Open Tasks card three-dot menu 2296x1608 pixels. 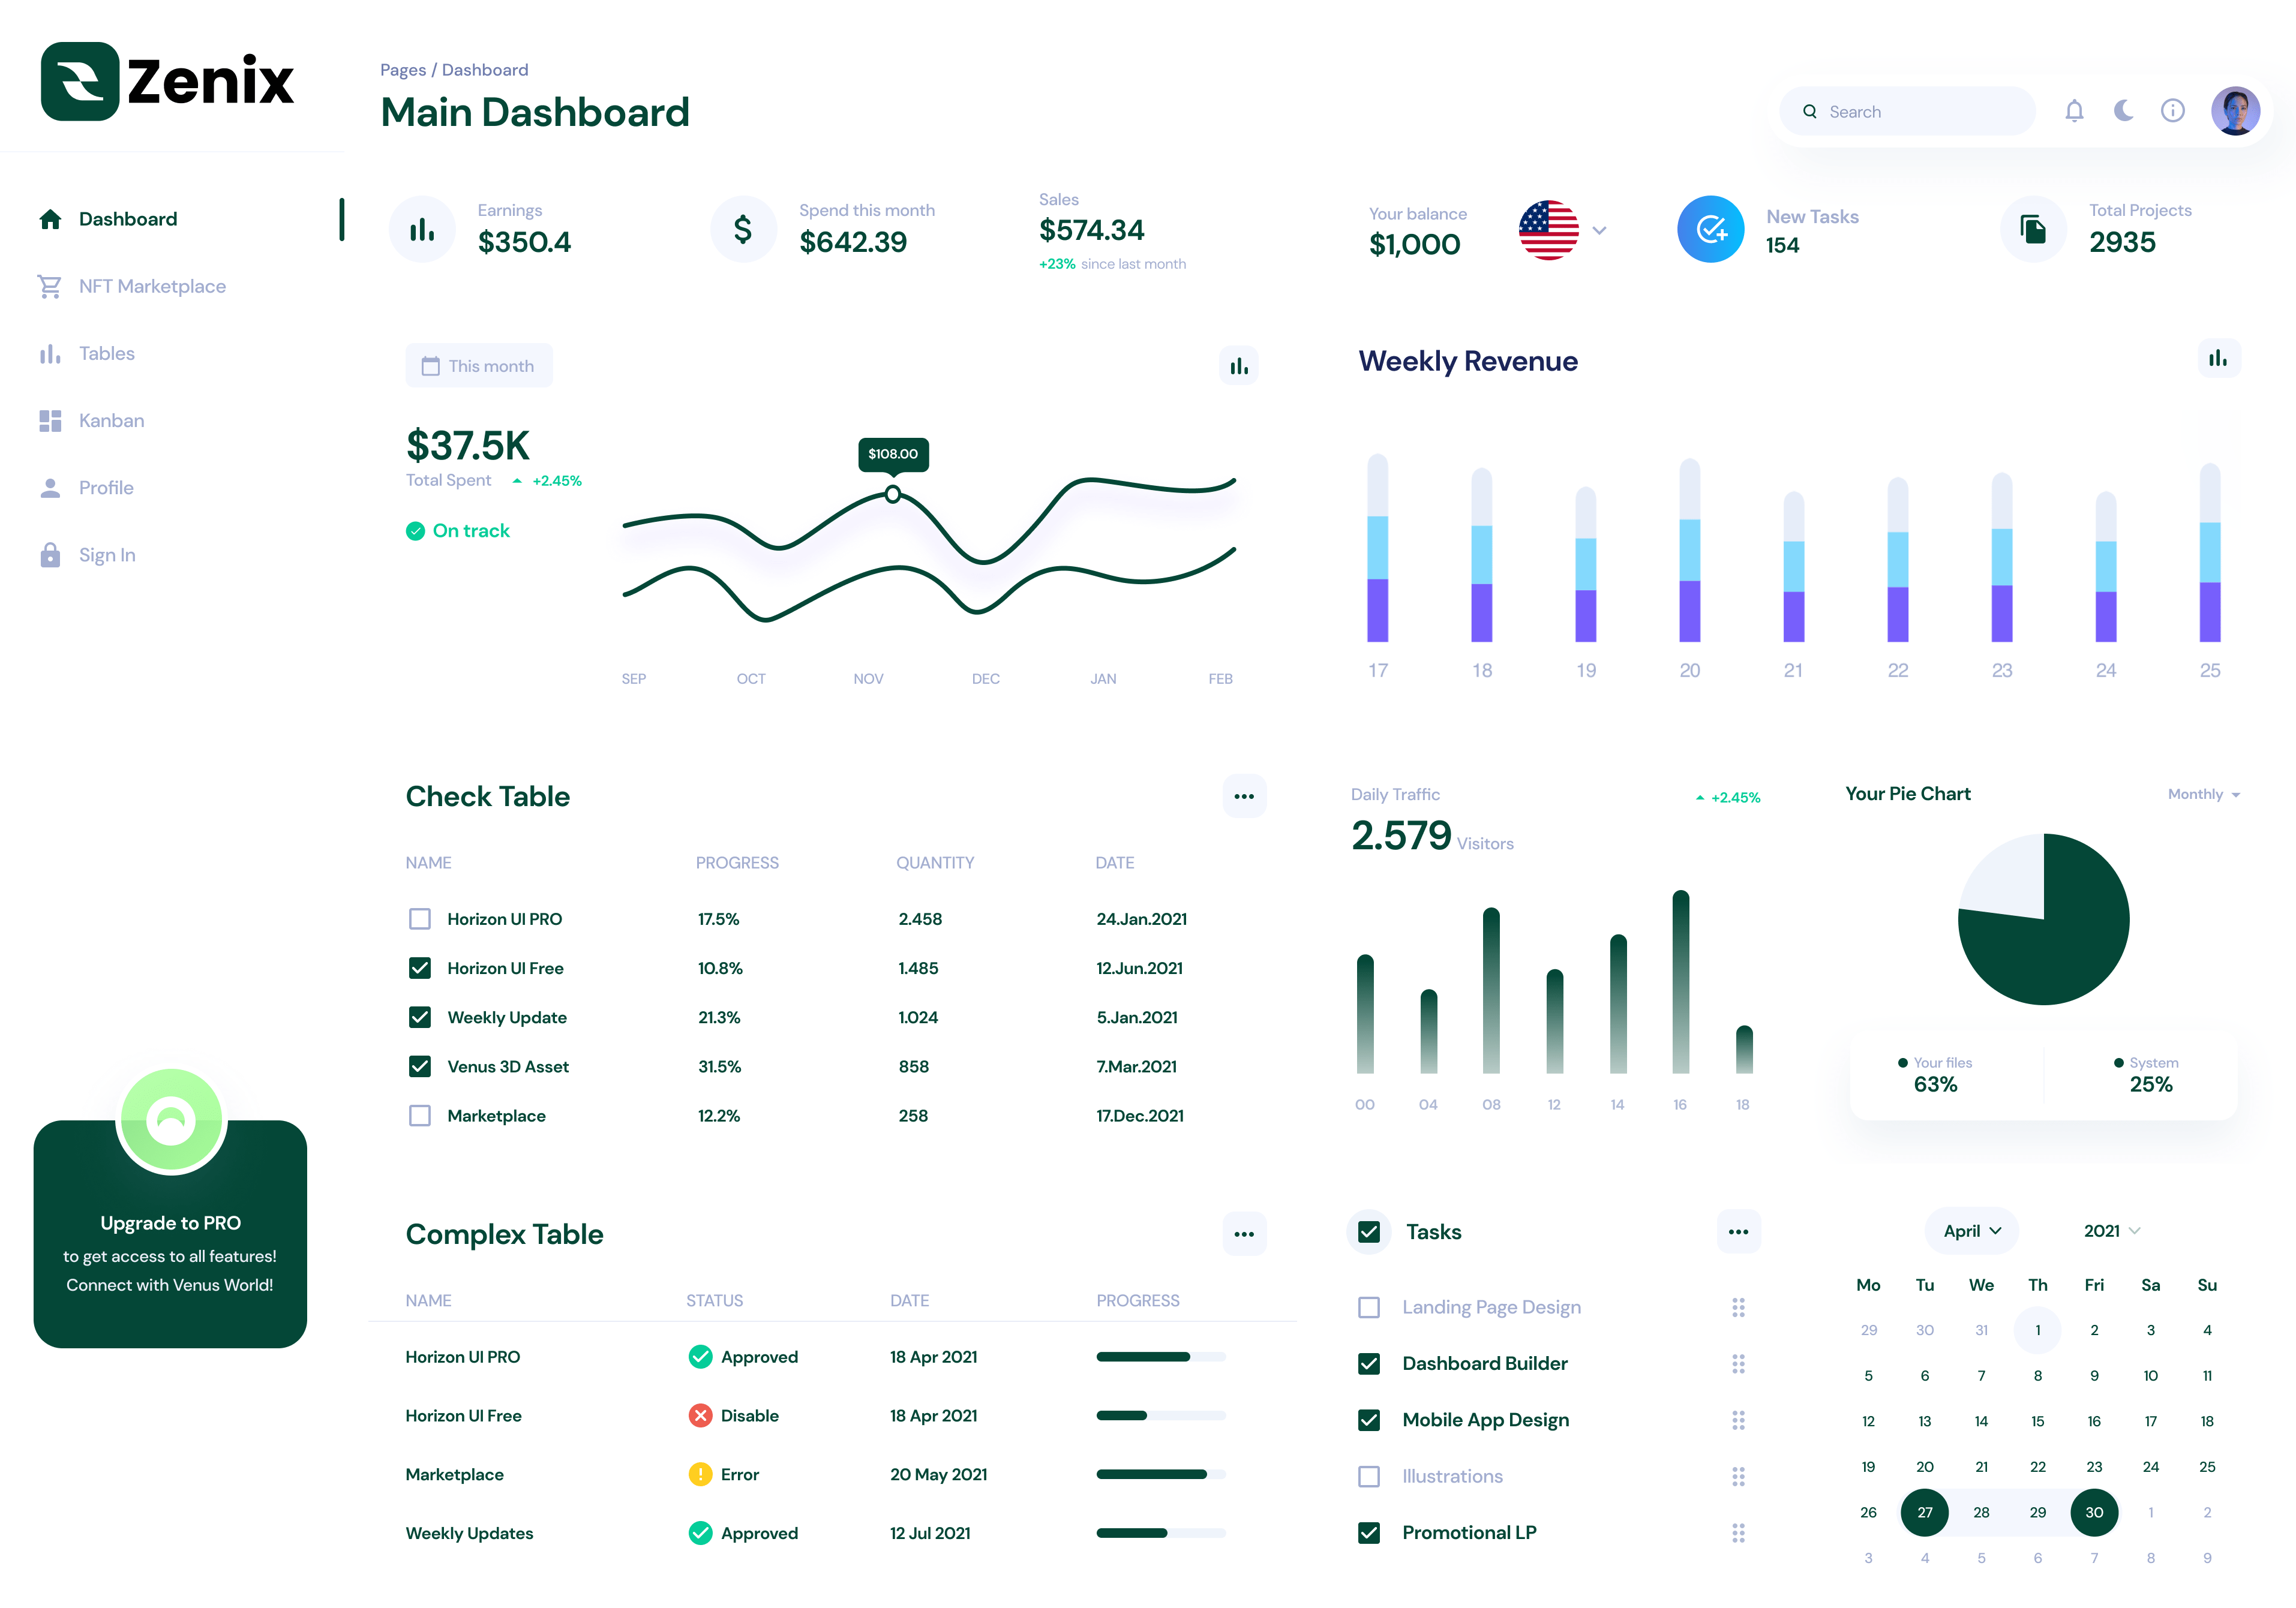1738,1231
